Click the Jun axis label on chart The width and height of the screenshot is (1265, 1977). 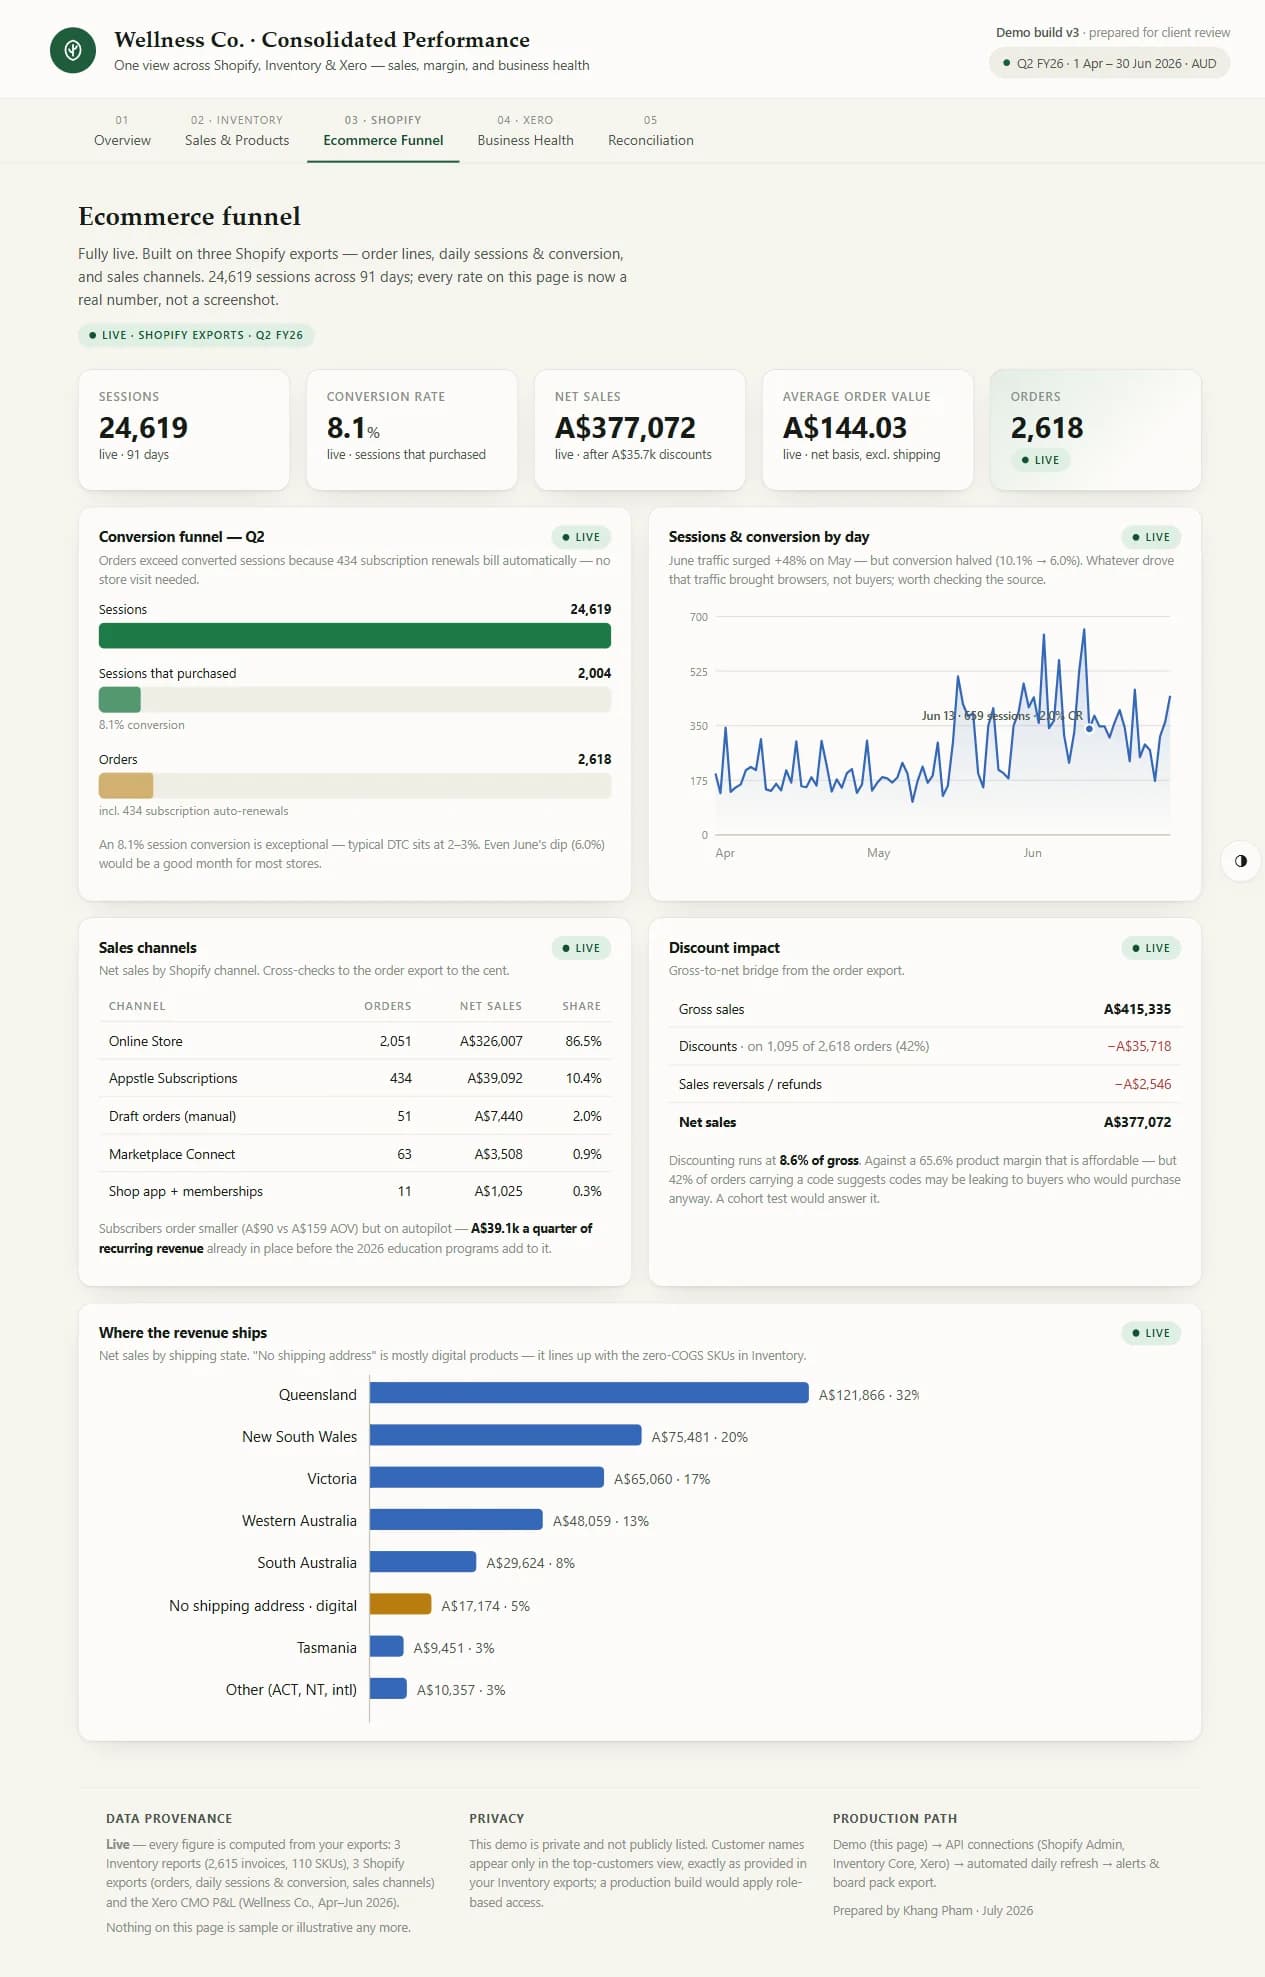click(1032, 853)
